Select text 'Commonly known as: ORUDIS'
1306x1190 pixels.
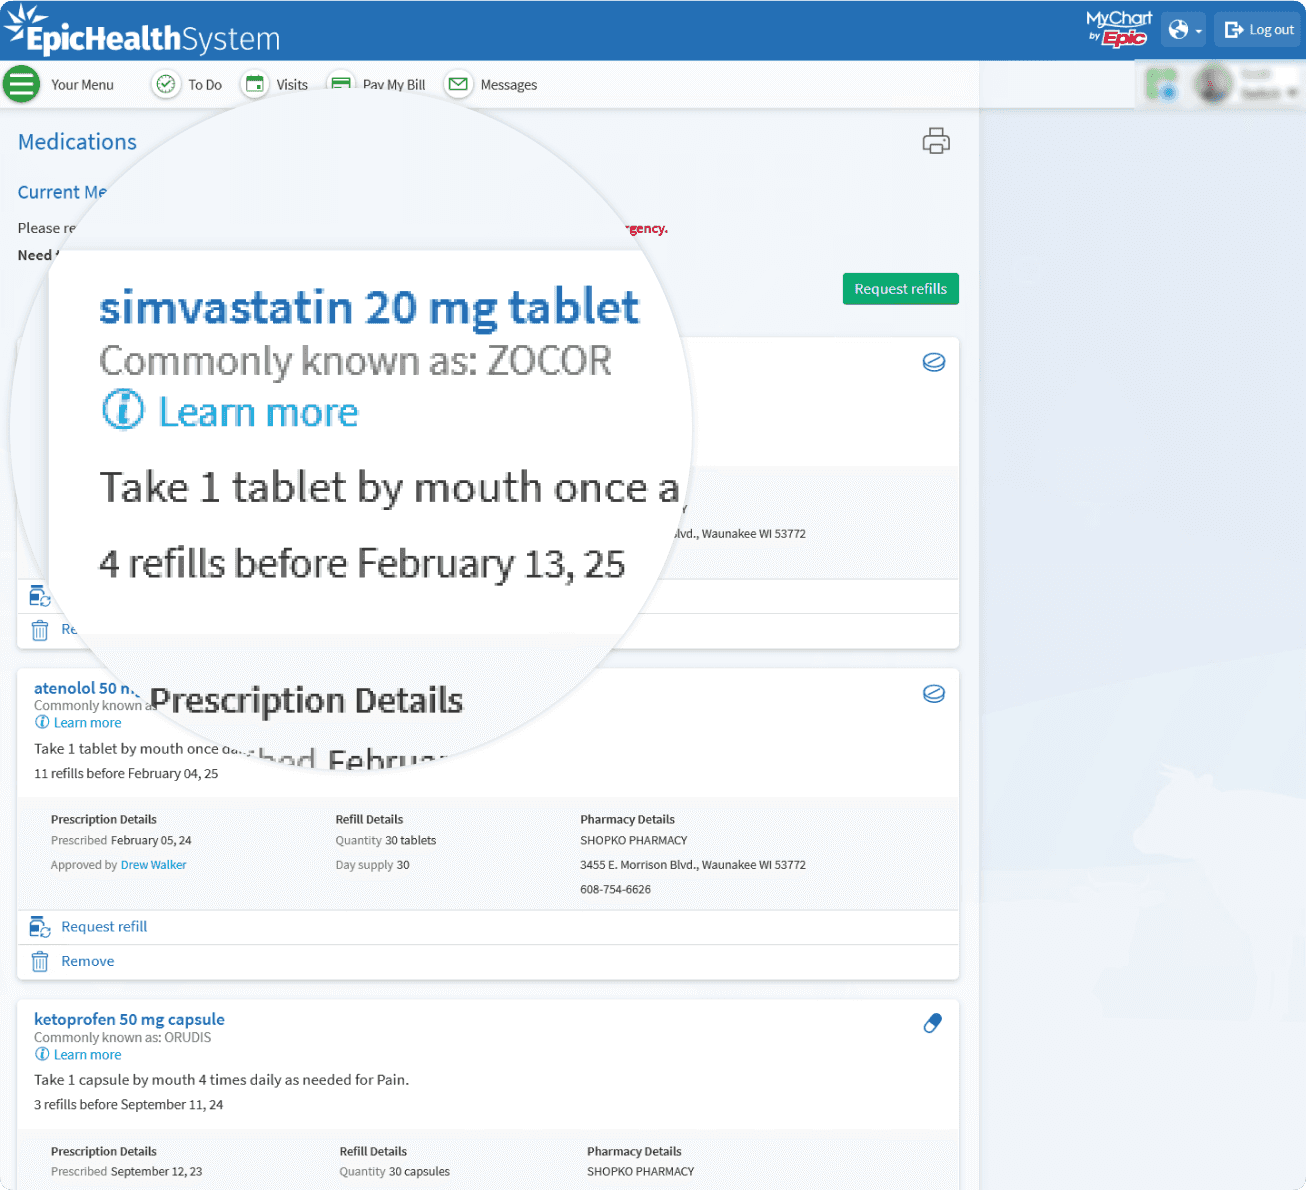[x=123, y=1038]
